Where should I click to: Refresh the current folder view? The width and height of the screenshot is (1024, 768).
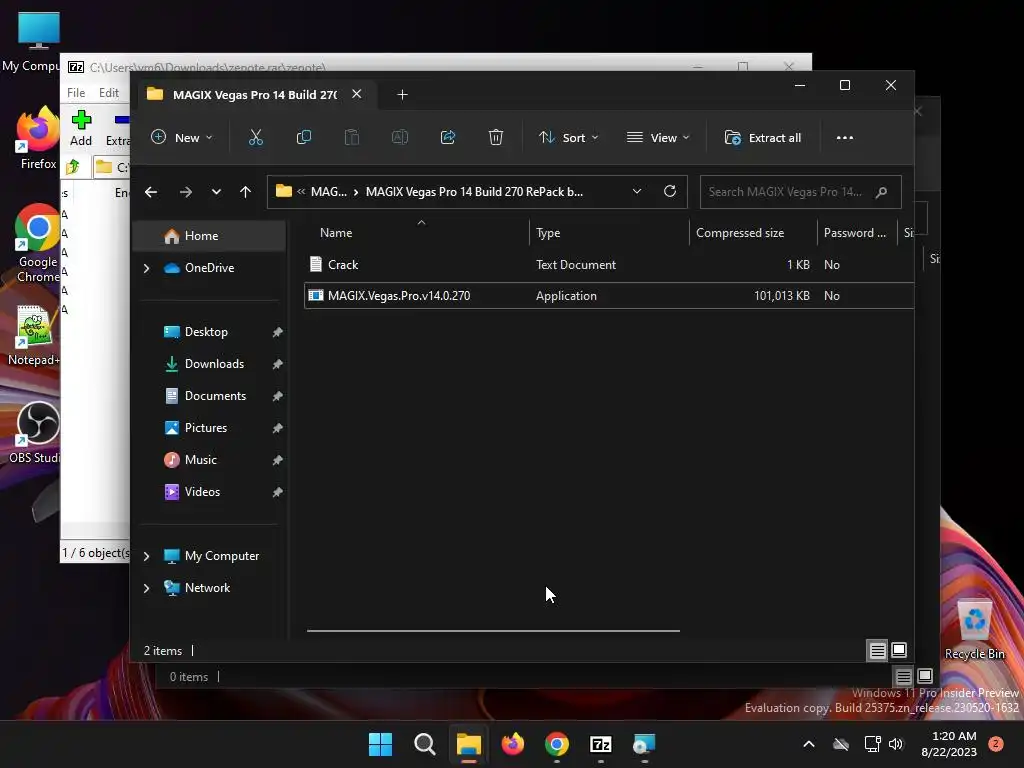[670, 191]
